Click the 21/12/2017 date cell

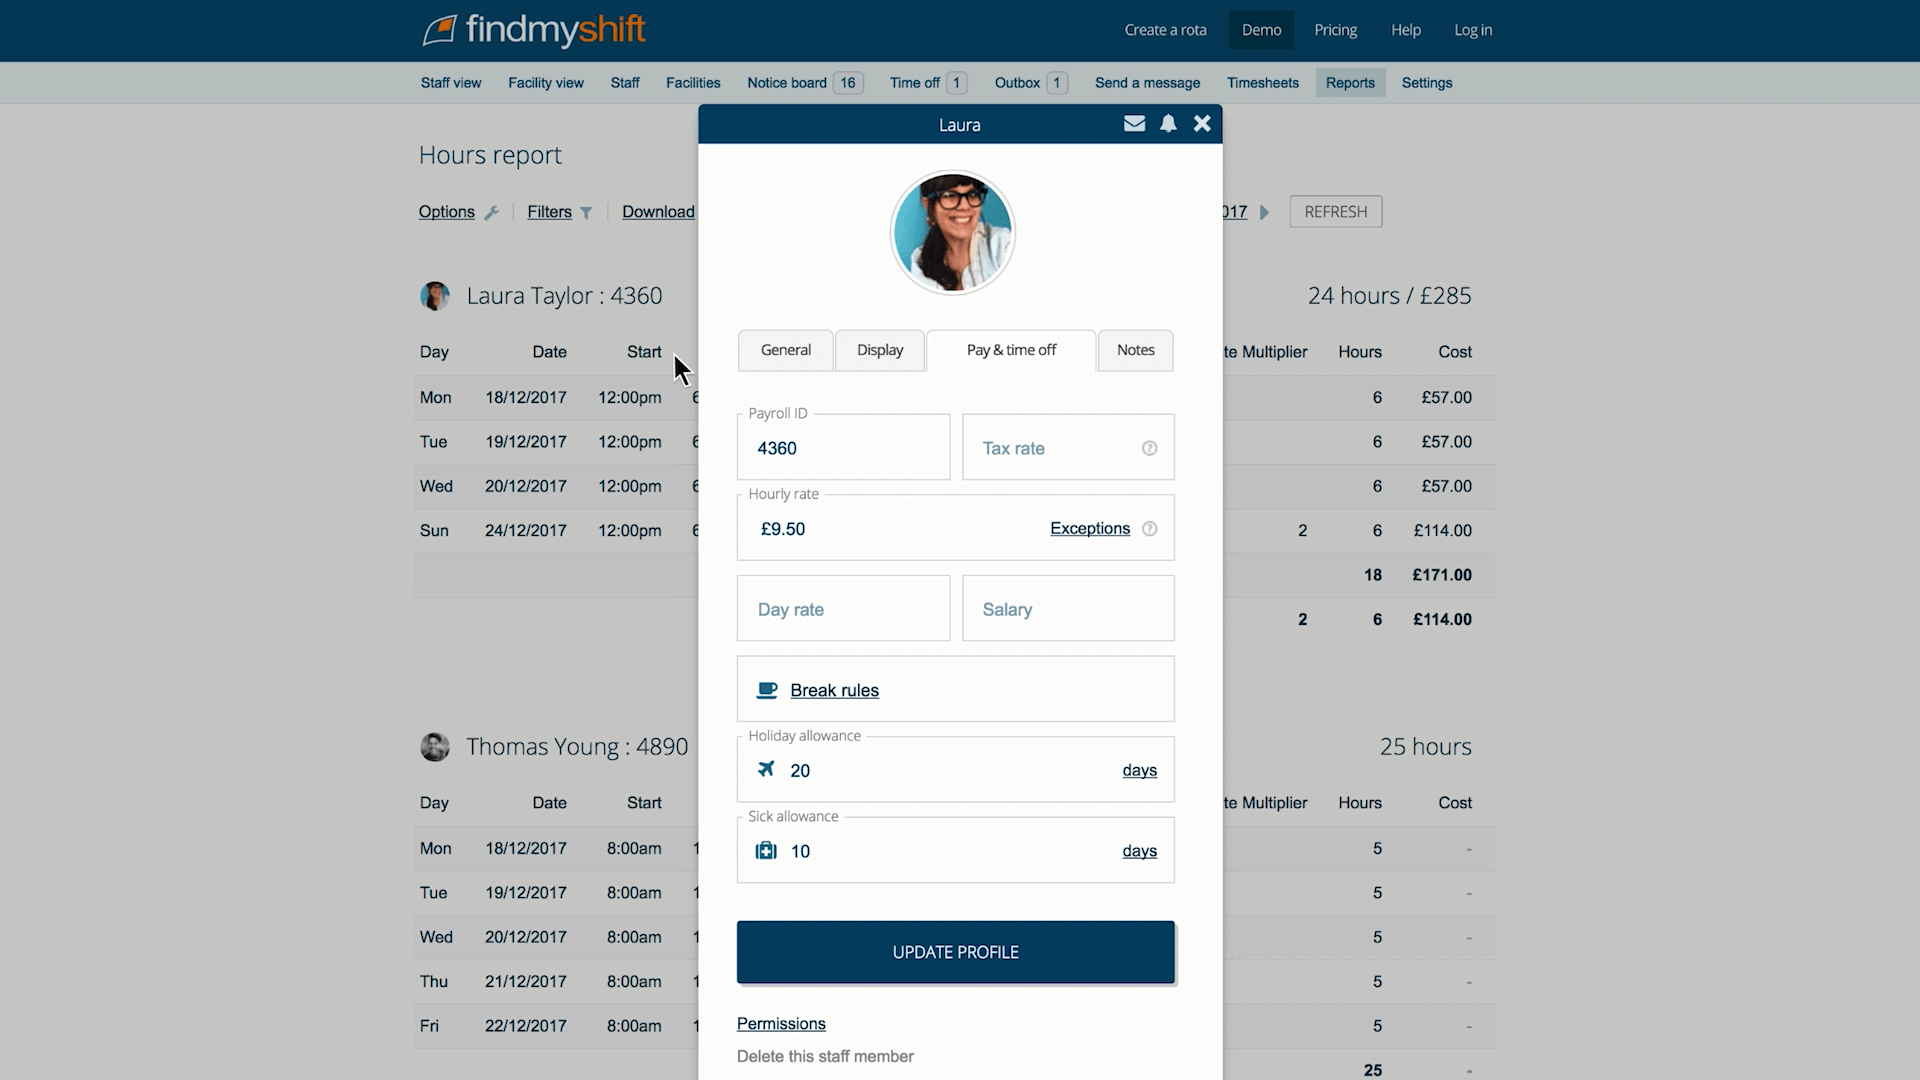click(x=525, y=982)
